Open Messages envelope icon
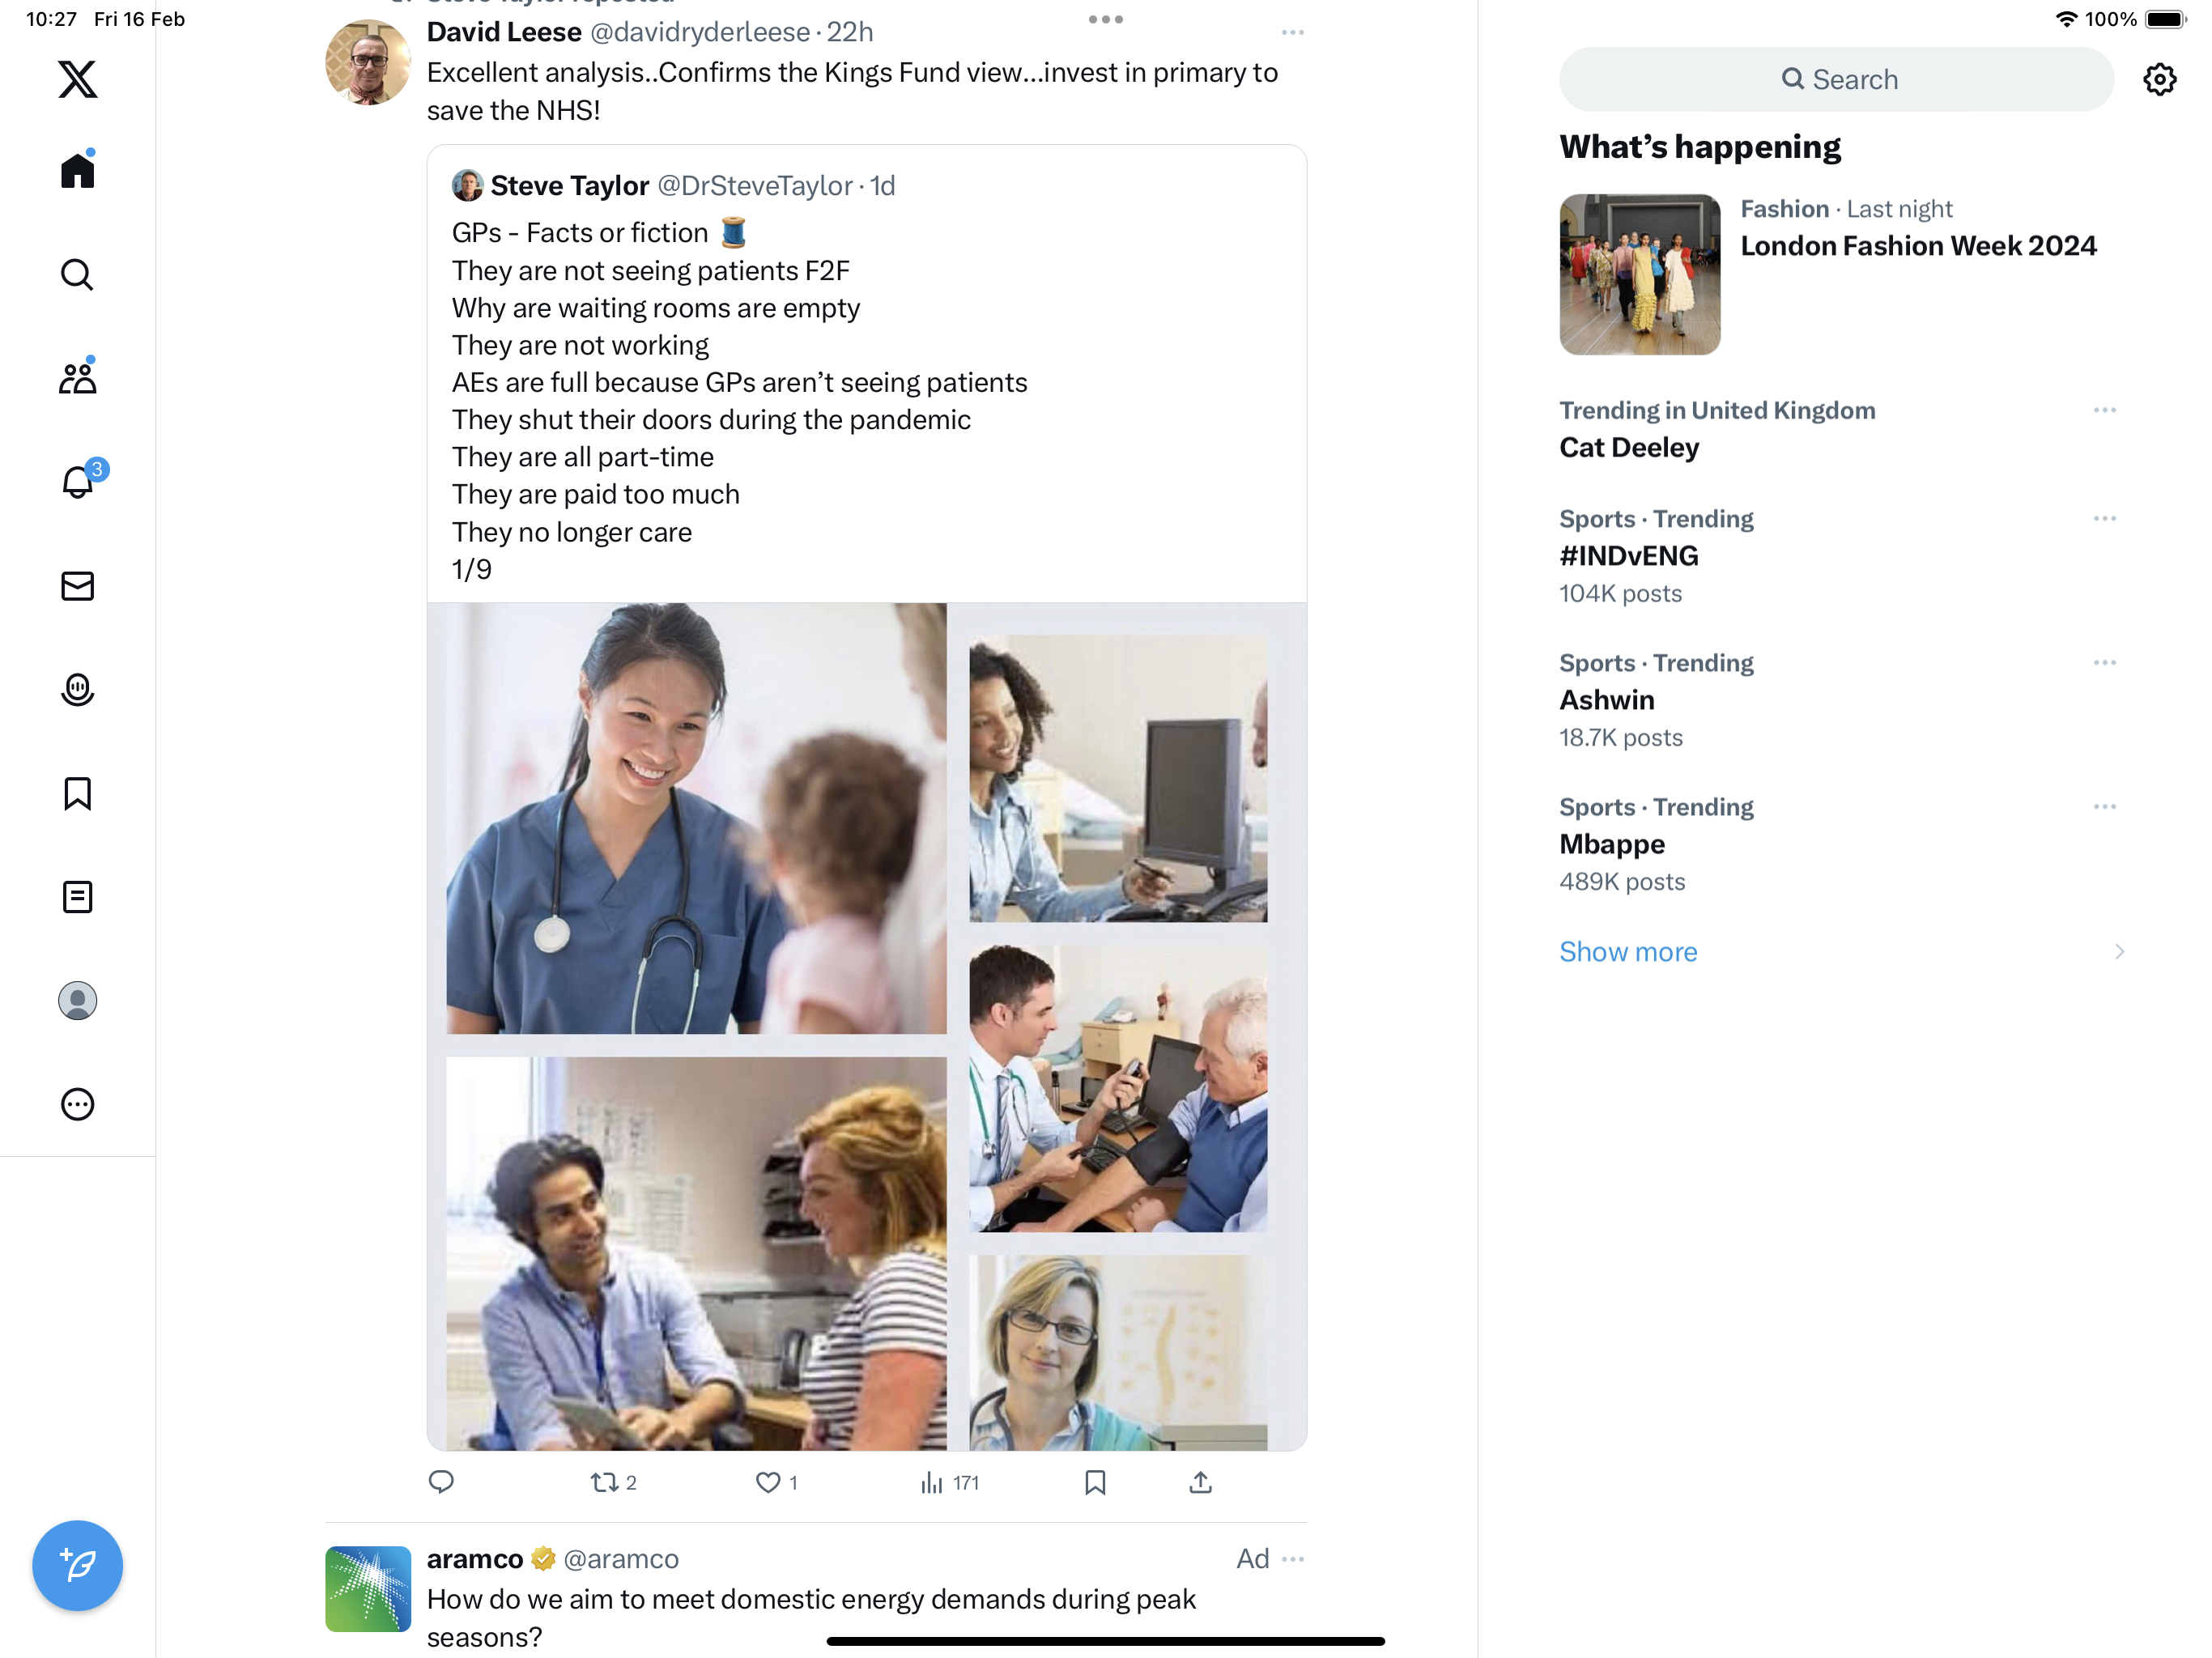The image size is (2212, 1658). pyautogui.click(x=77, y=586)
